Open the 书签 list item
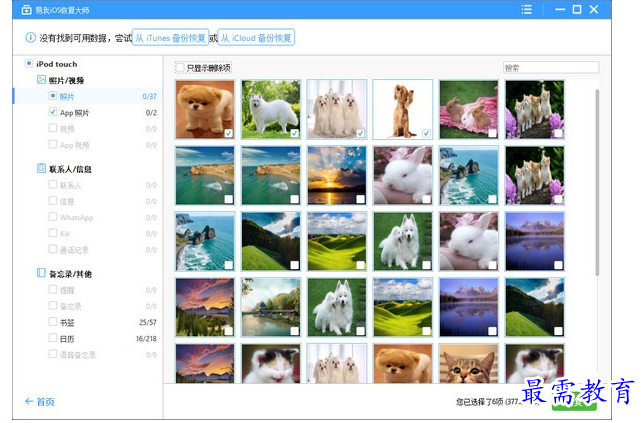The image size is (643, 423). [x=67, y=323]
